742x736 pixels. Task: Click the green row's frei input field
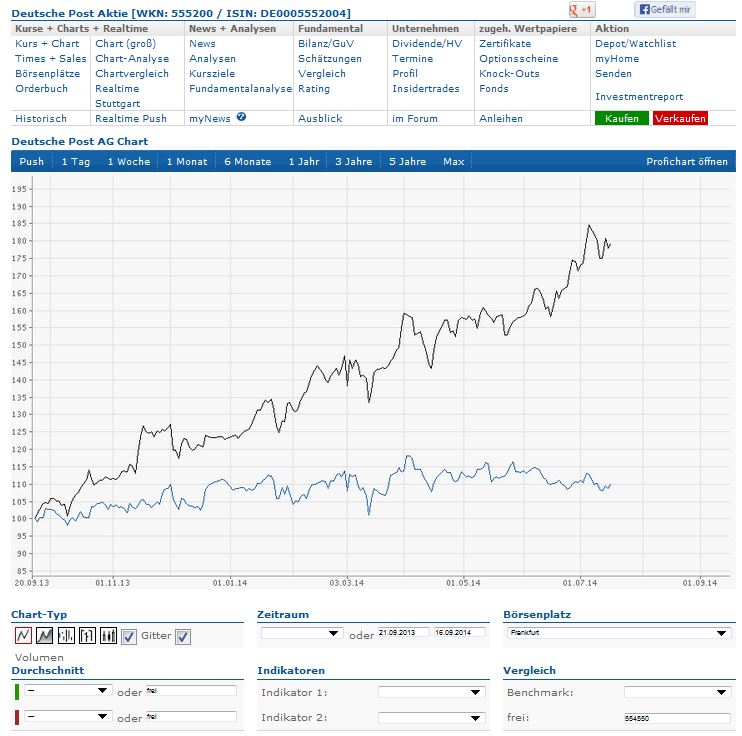pos(191,691)
